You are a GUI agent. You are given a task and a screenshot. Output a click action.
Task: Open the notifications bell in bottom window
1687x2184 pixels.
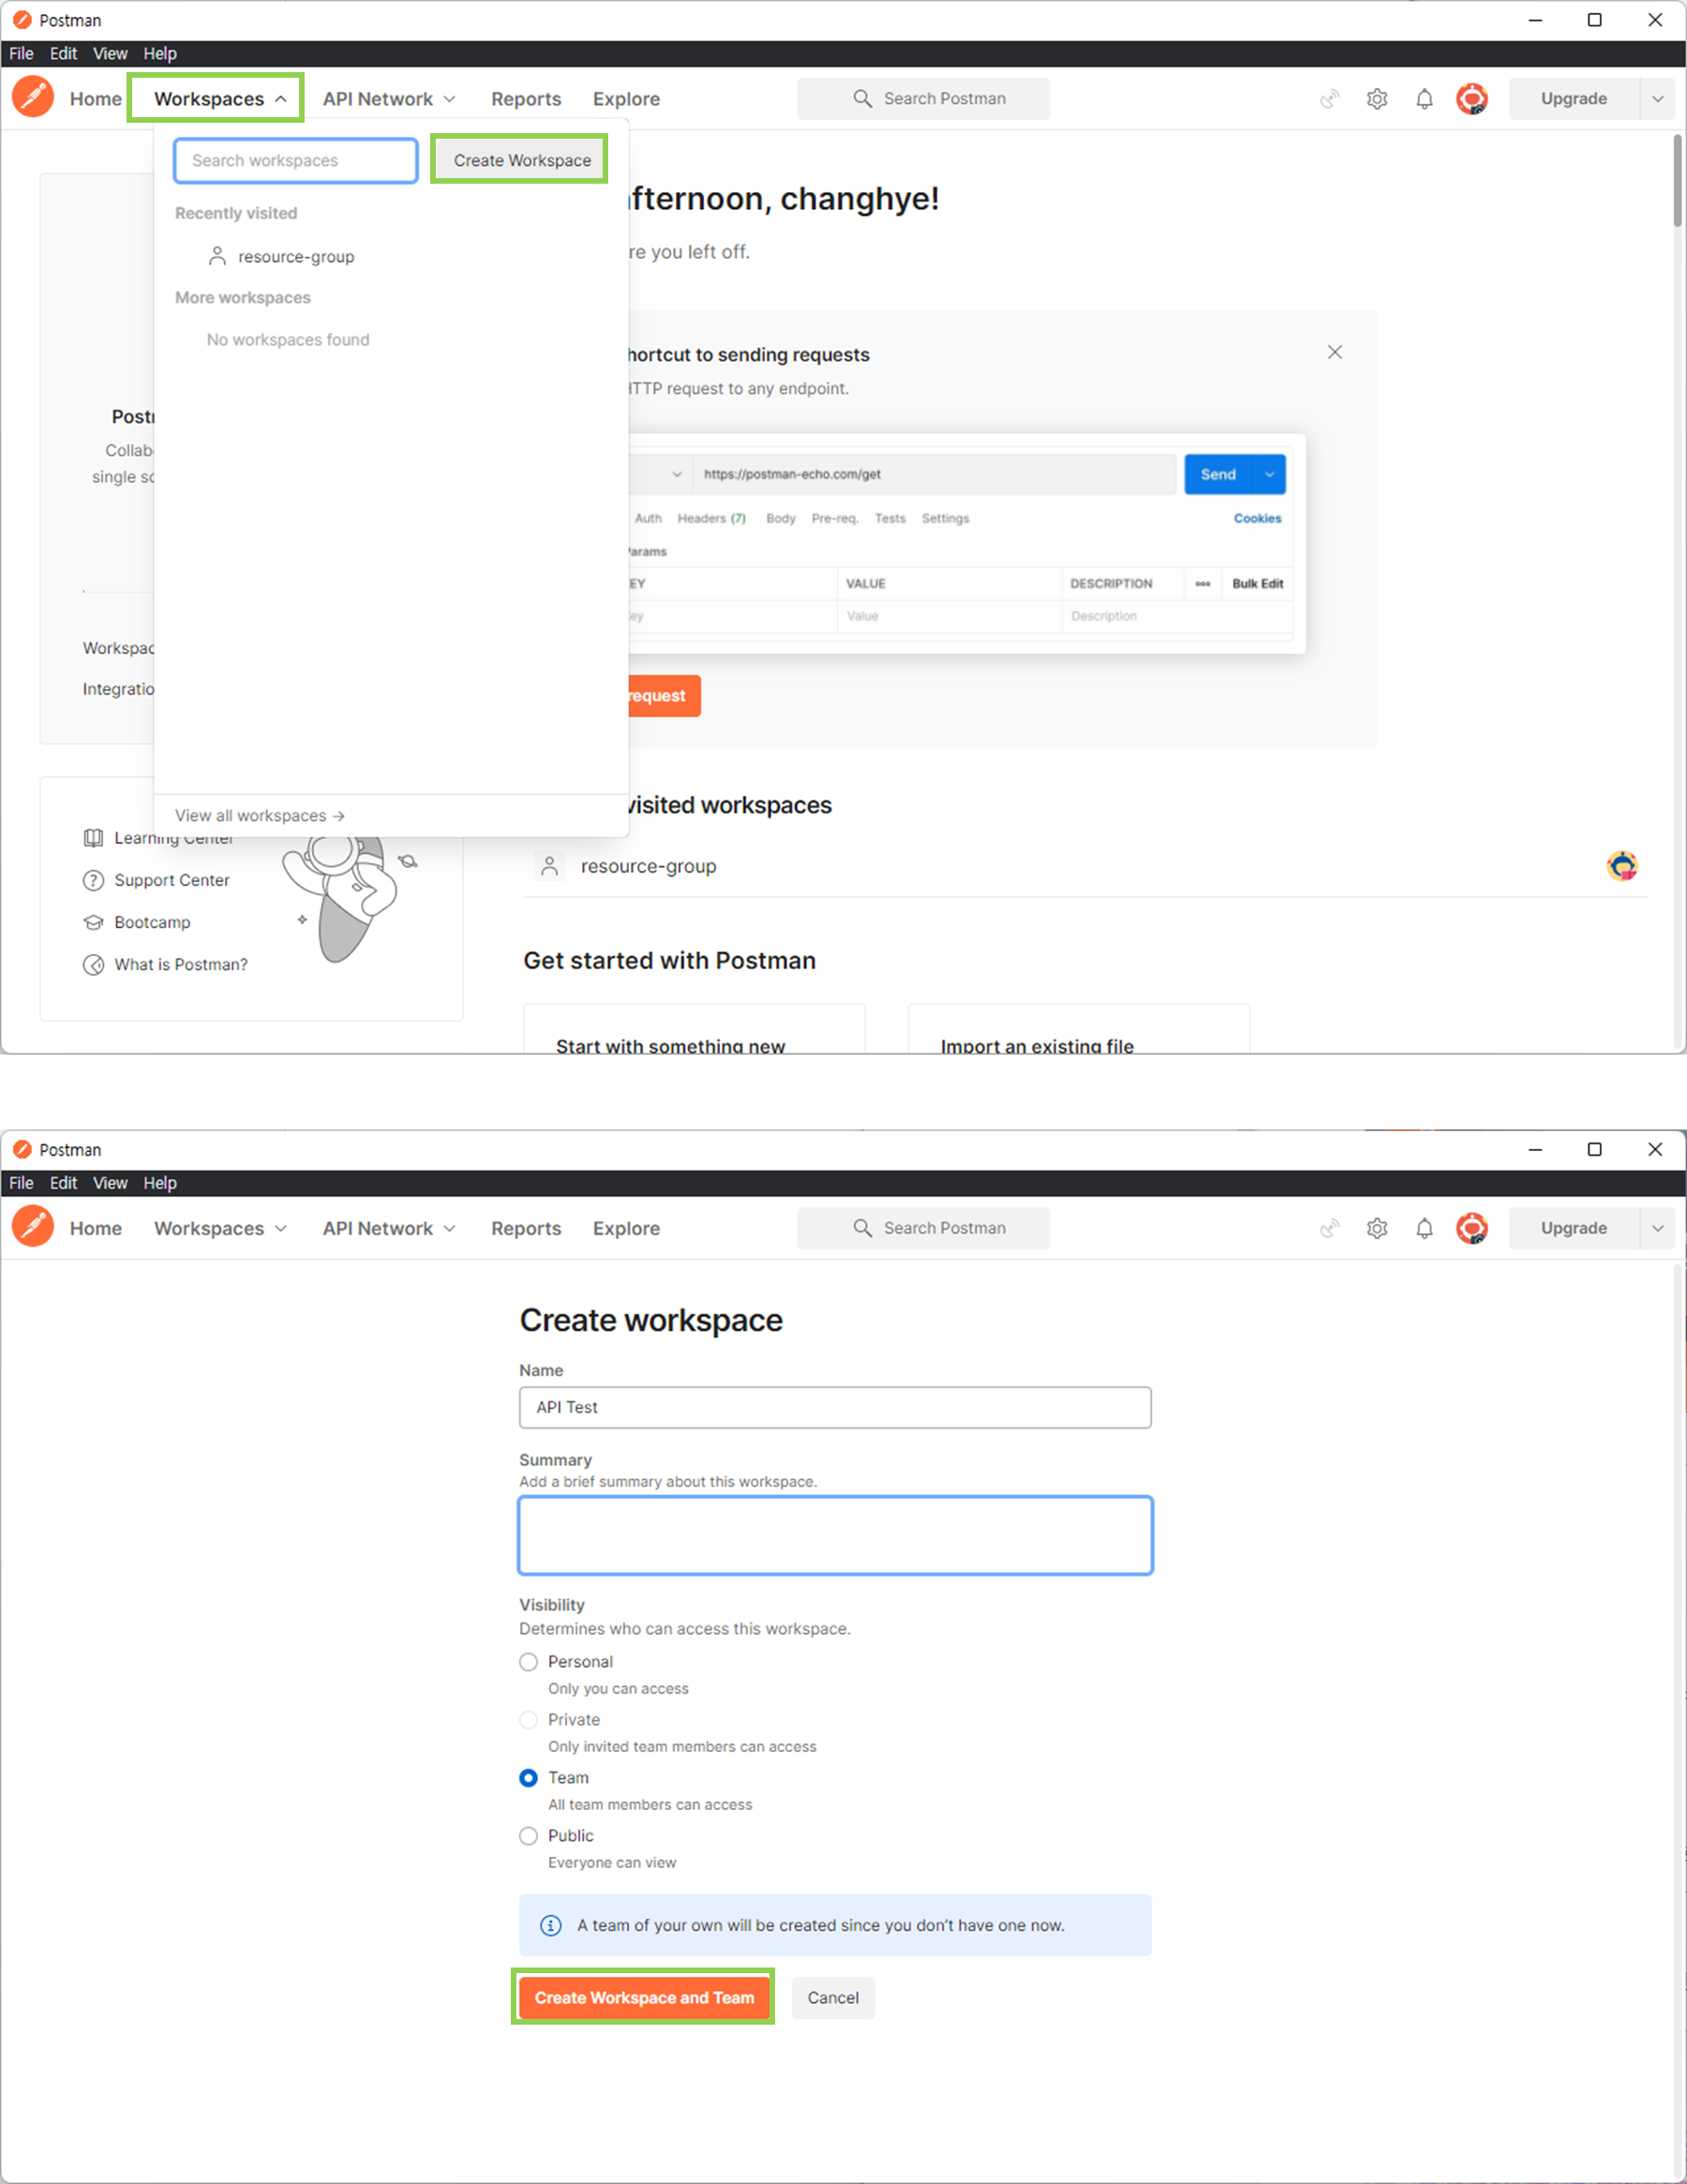[x=1424, y=1228]
